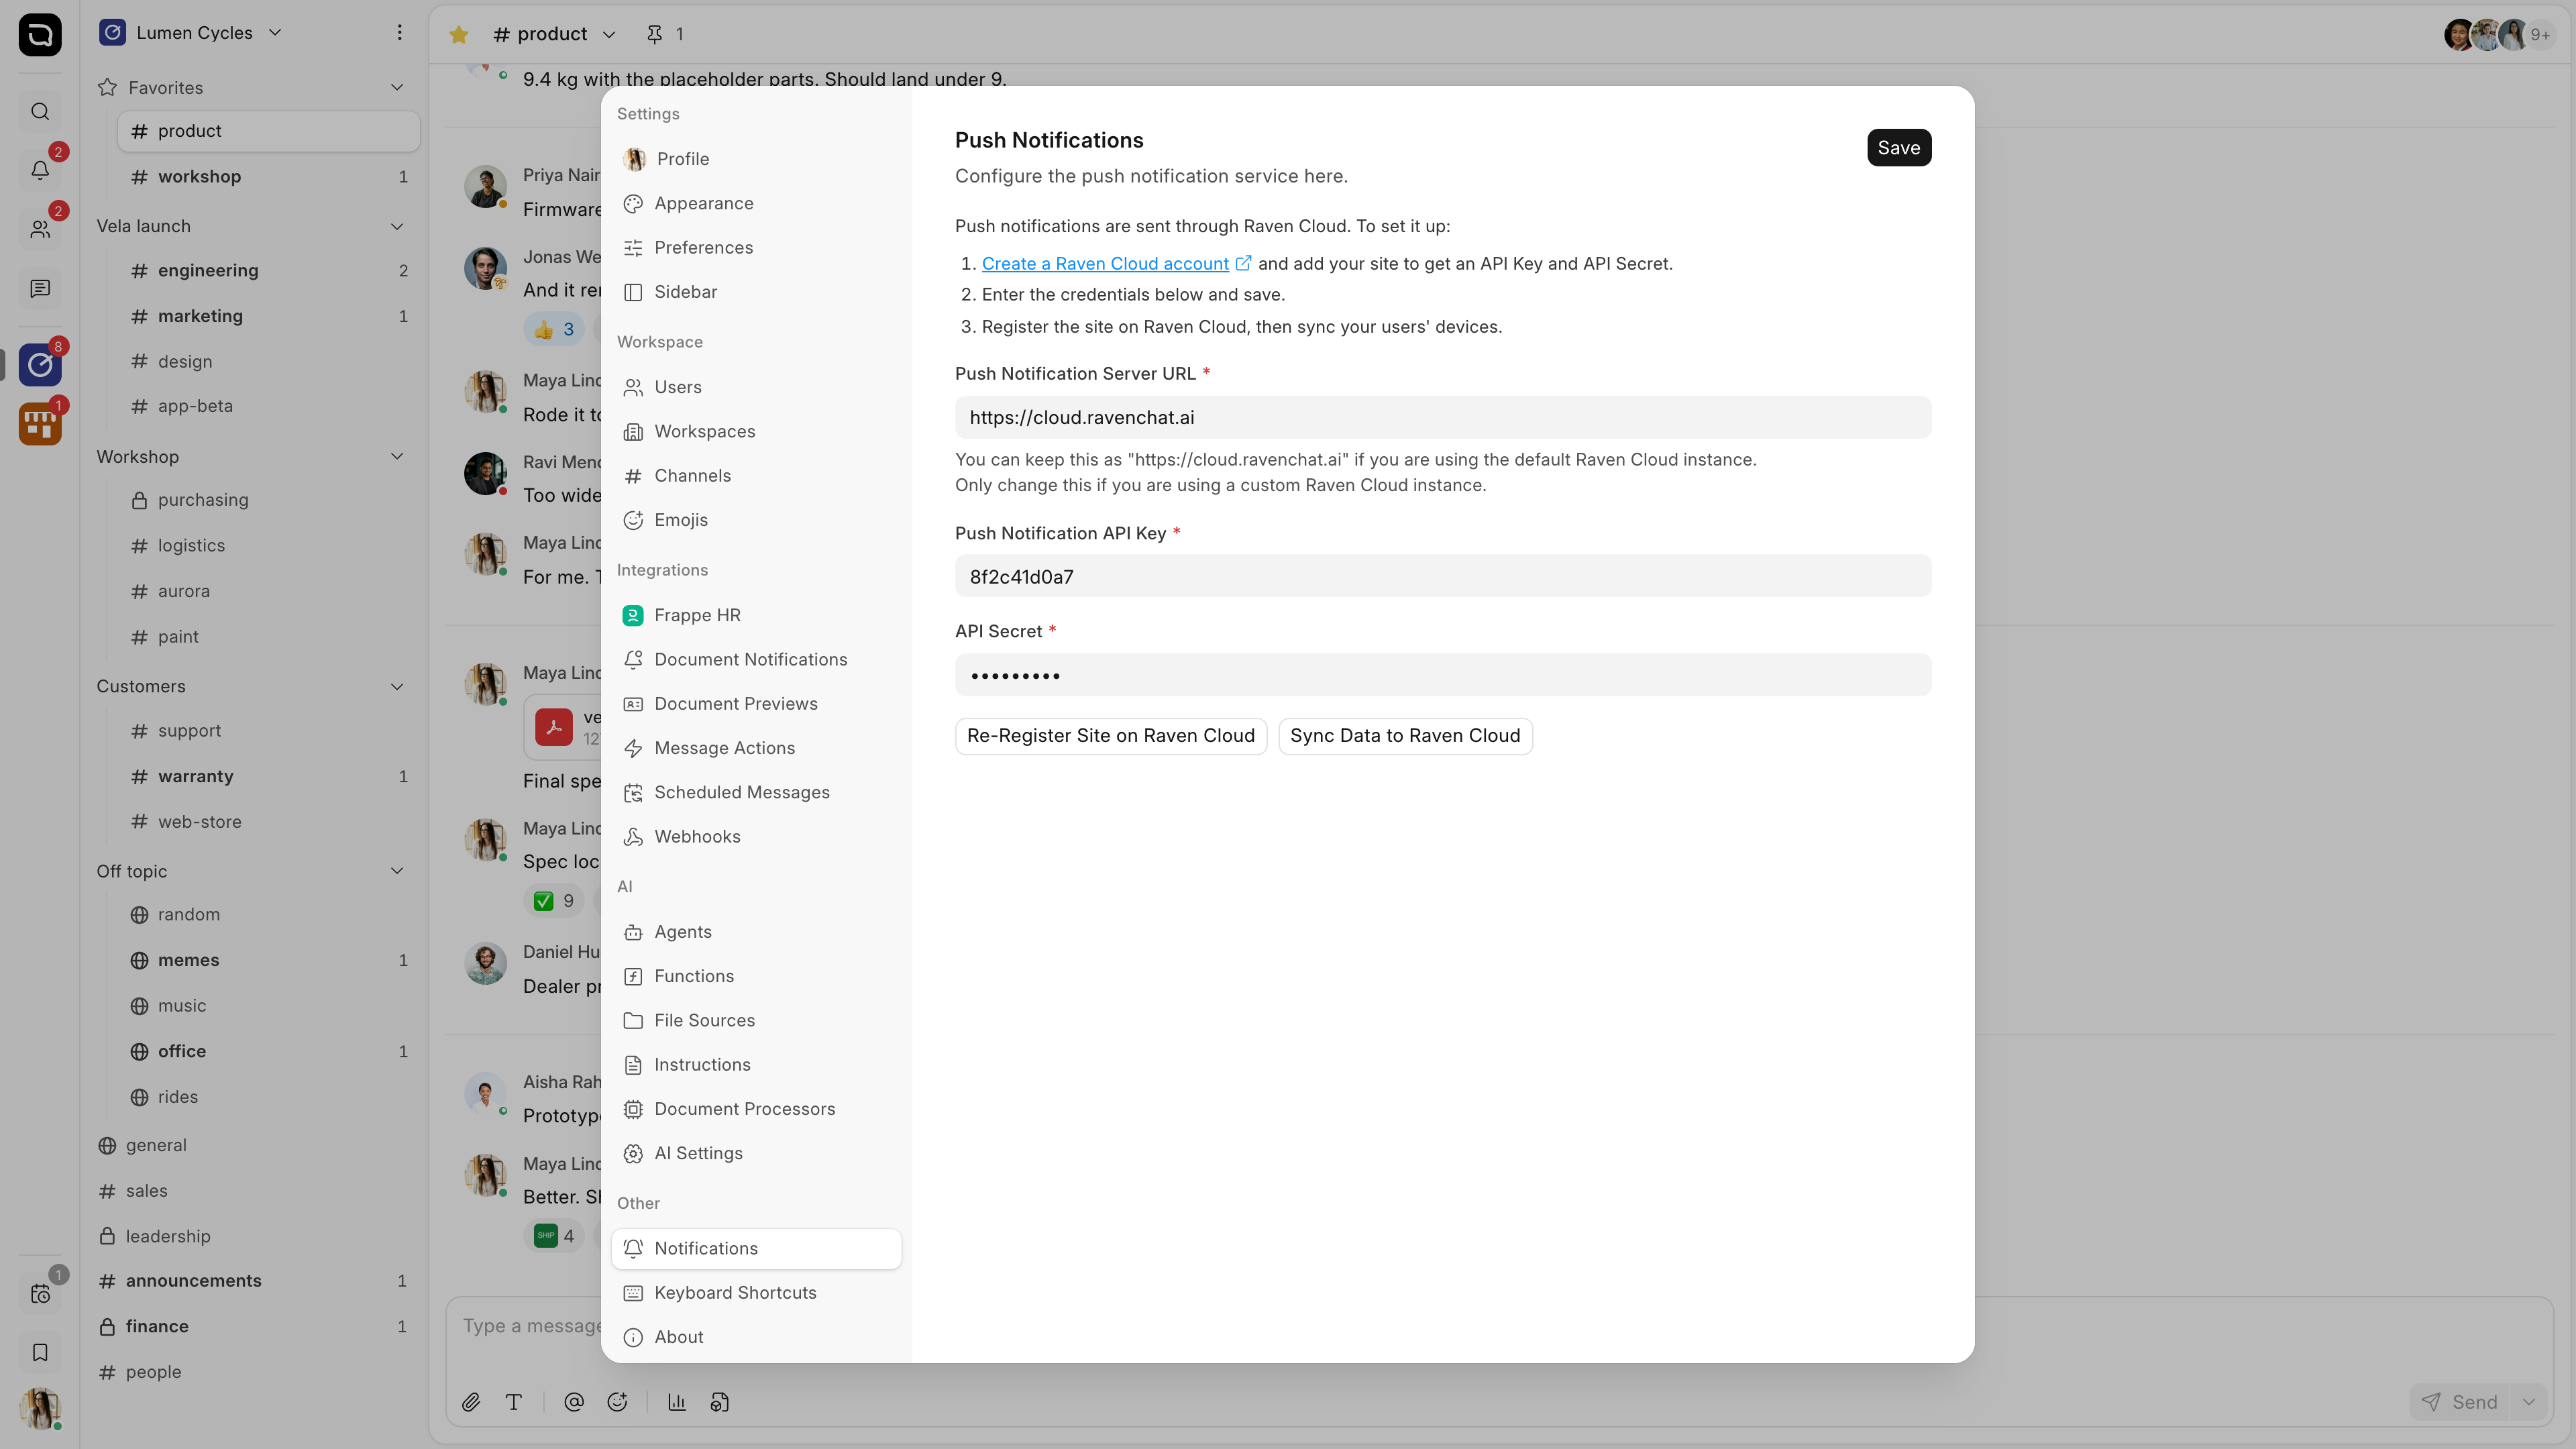Switch to Lumen Cycles workspace icon
This screenshot has width=2576, height=1449.
(40, 365)
